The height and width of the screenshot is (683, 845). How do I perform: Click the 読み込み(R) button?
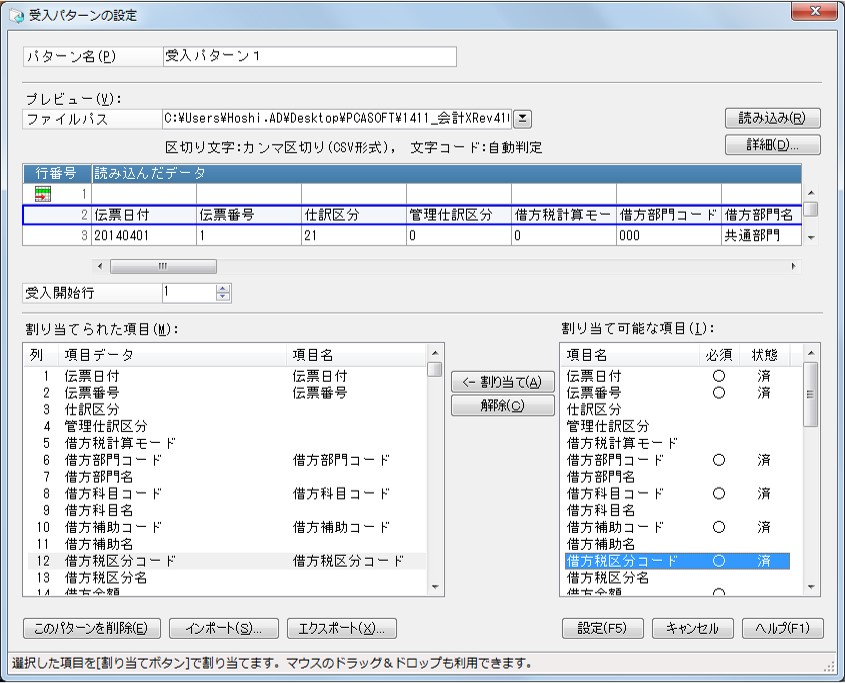pos(772,118)
